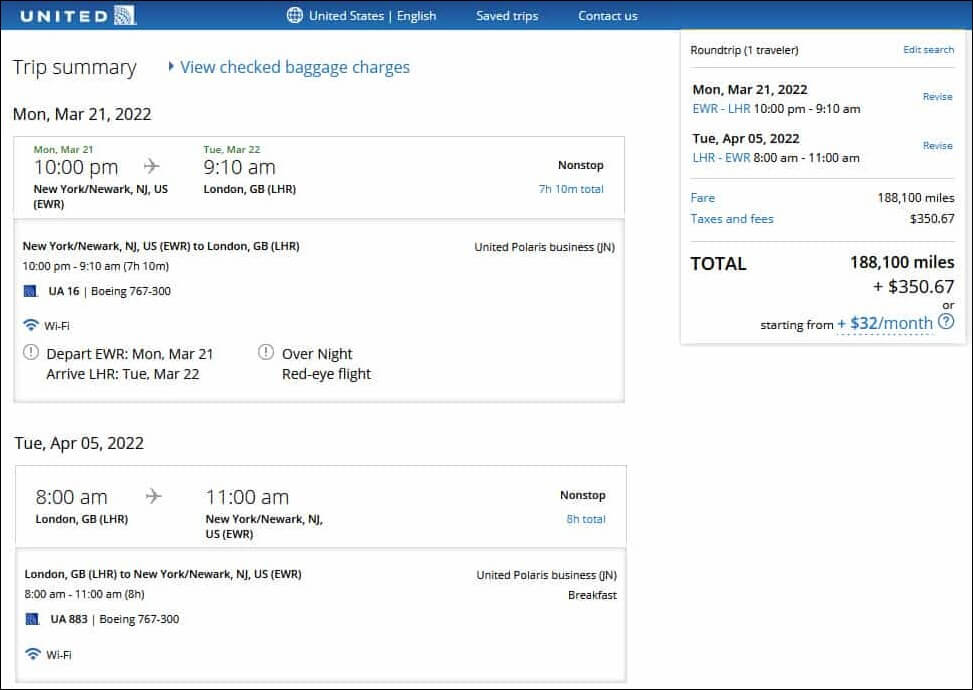Click the help question mark next to $32/month
973x690 pixels.
(x=946, y=321)
